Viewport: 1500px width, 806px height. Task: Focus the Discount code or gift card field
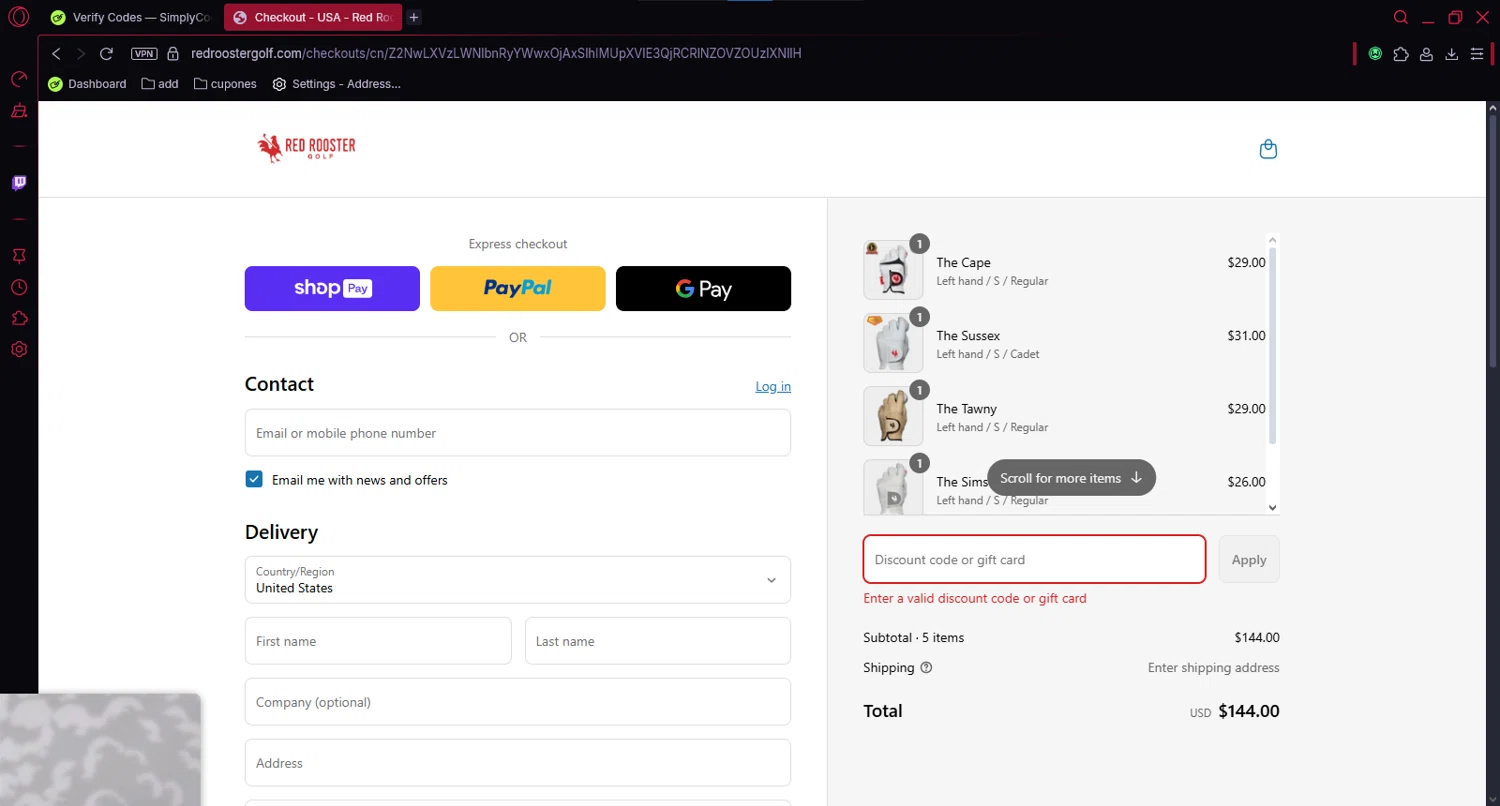1035,560
